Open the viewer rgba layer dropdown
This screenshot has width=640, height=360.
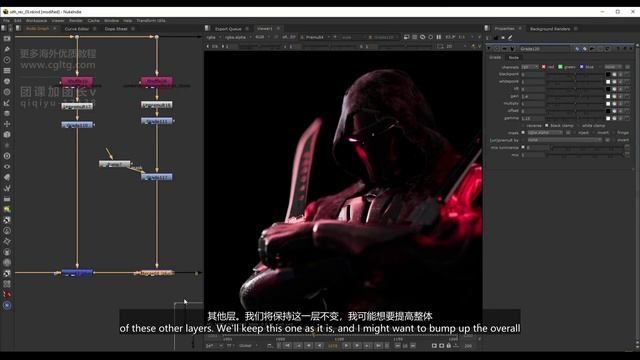click(x=213, y=37)
